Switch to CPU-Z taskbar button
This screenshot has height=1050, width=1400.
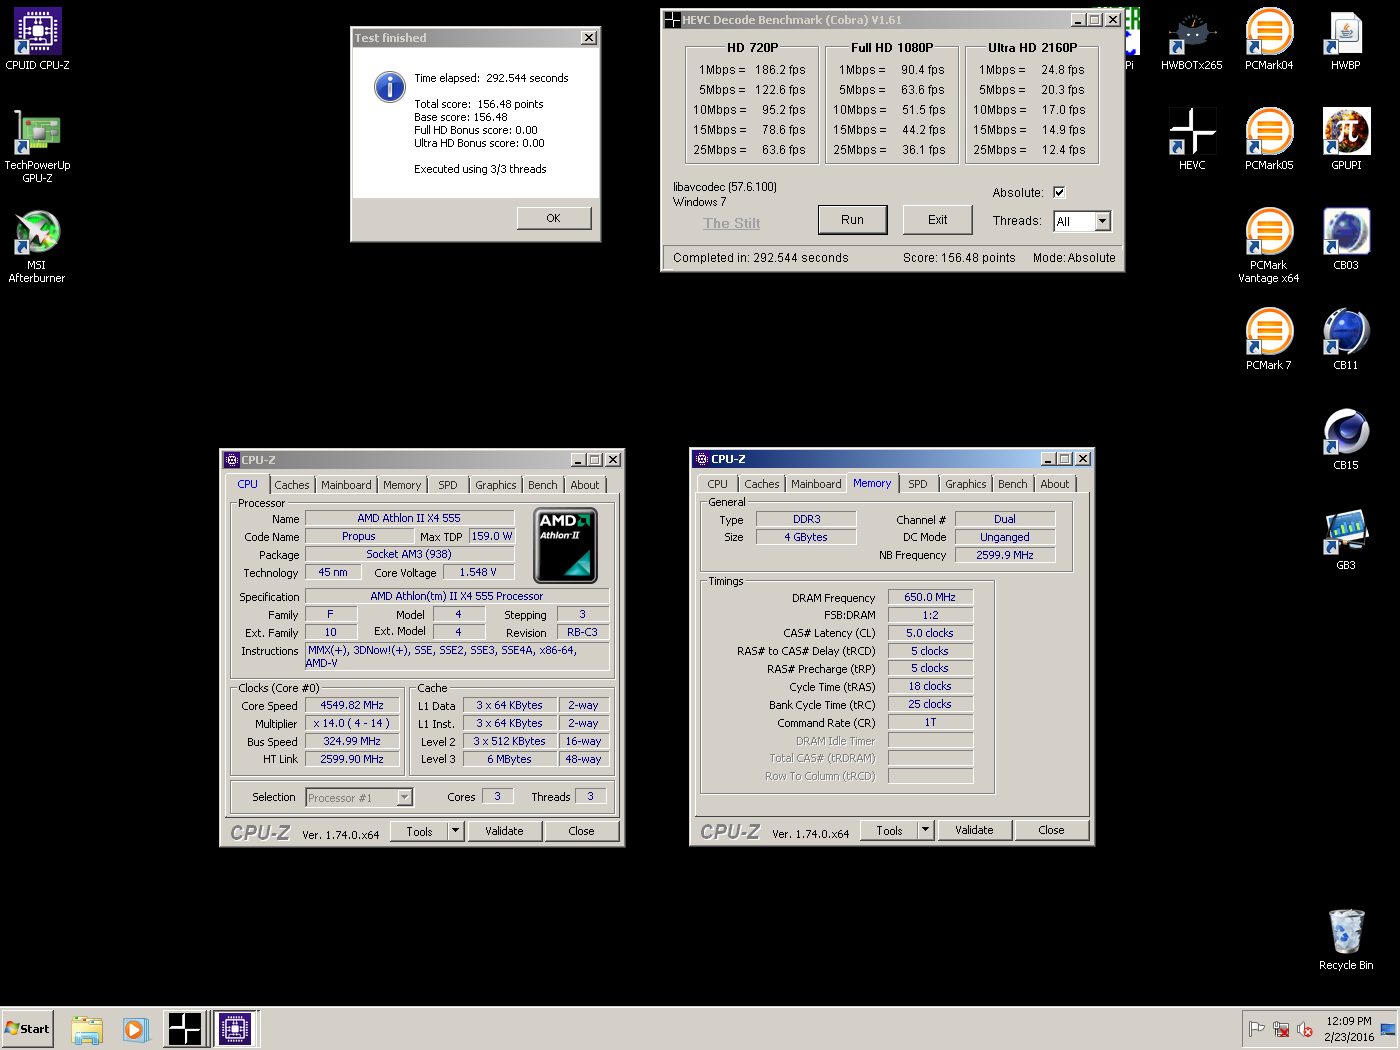235,1029
